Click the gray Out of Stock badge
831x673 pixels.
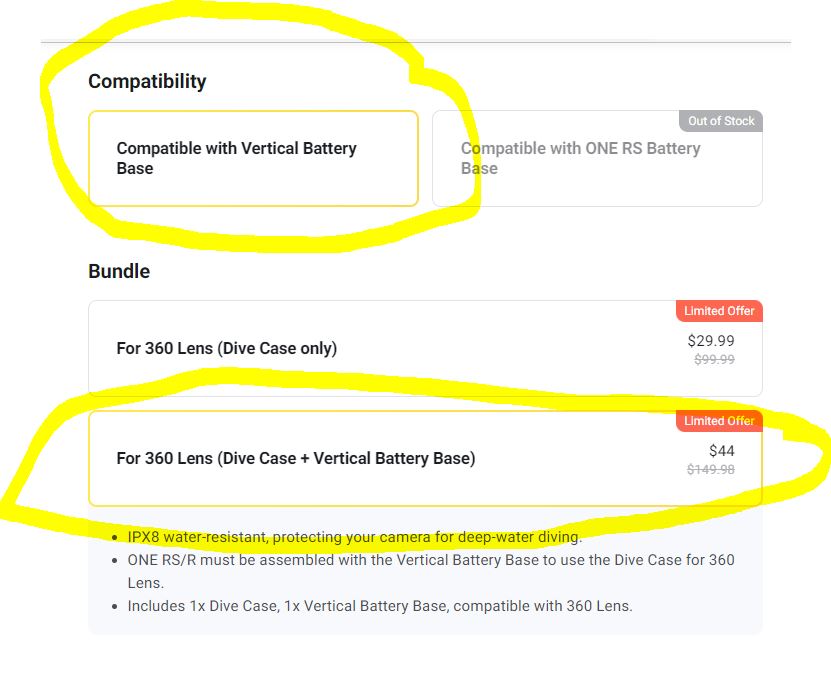point(721,121)
